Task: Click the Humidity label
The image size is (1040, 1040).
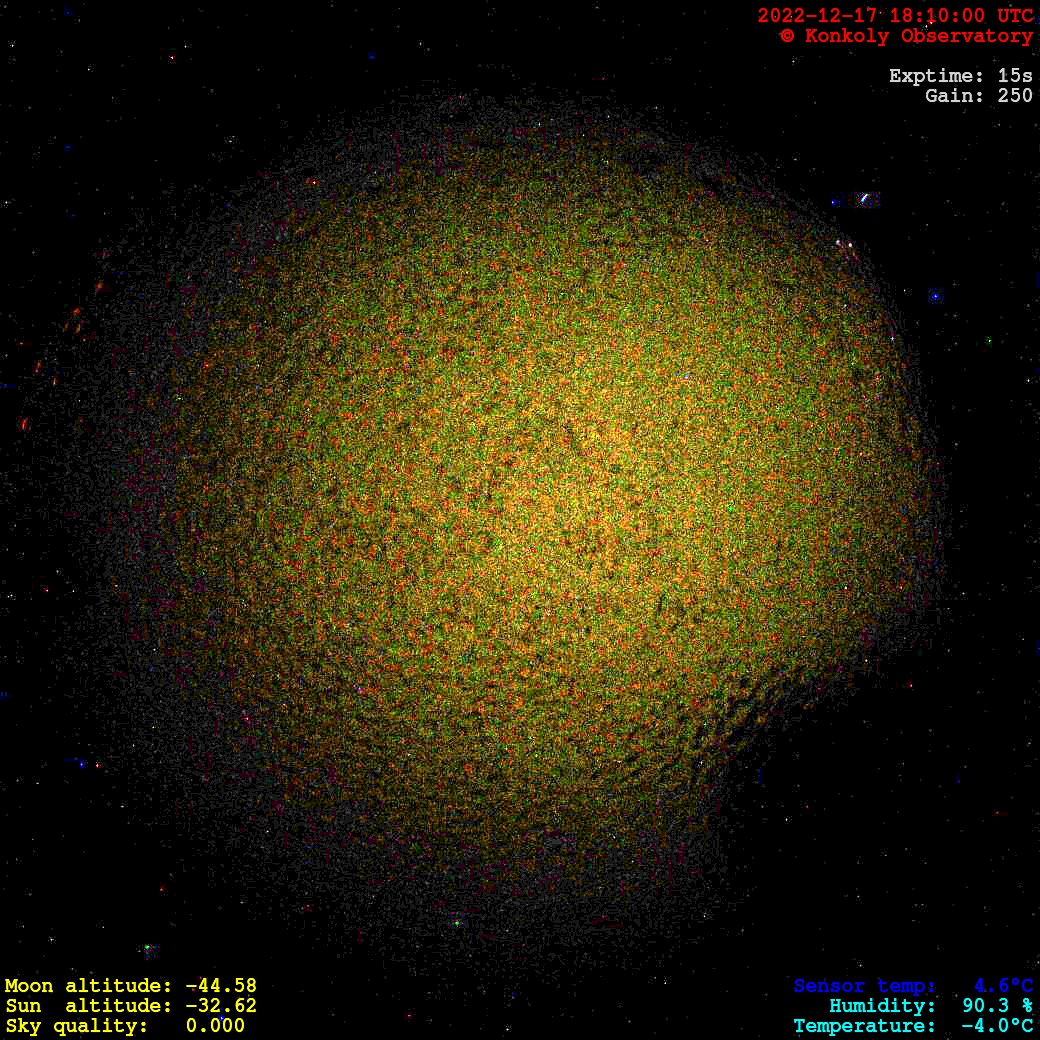Action: click(x=882, y=1006)
